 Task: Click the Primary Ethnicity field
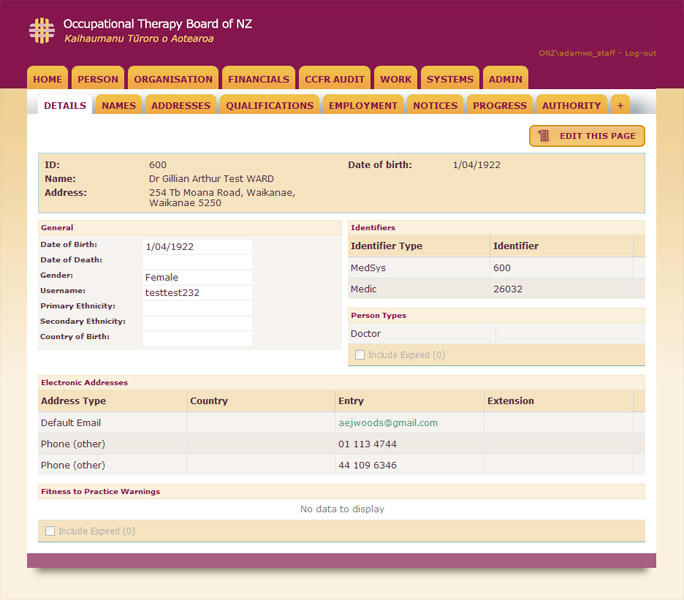click(197, 307)
